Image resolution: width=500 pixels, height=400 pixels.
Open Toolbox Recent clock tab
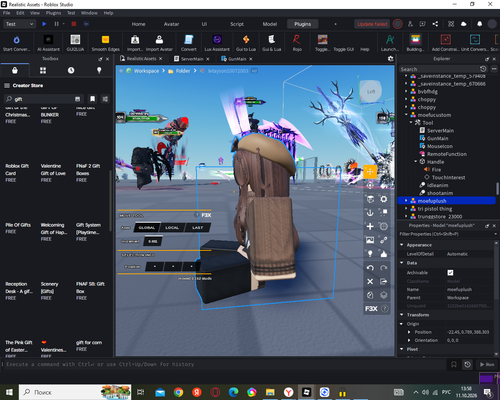(71, 70)
